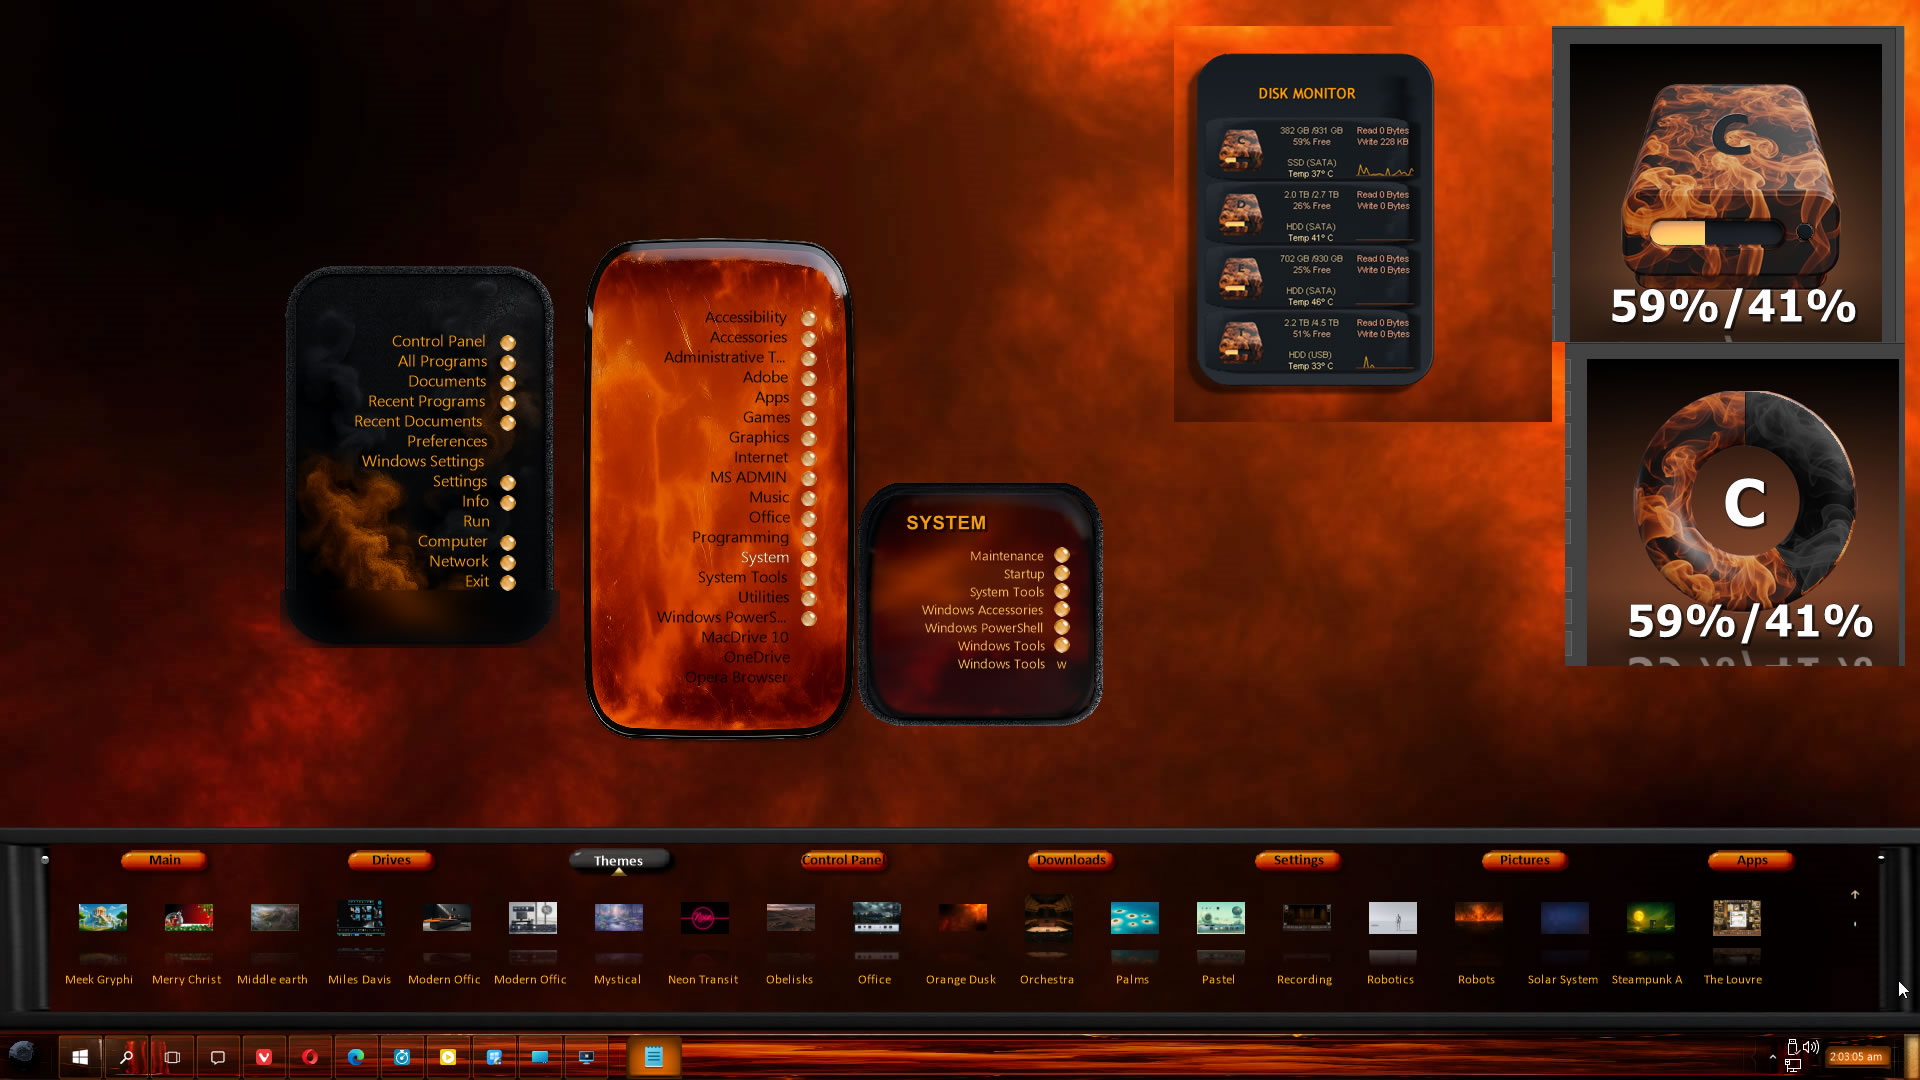
Task: Expand Games folder via its orb
Action: coord(809,418)
